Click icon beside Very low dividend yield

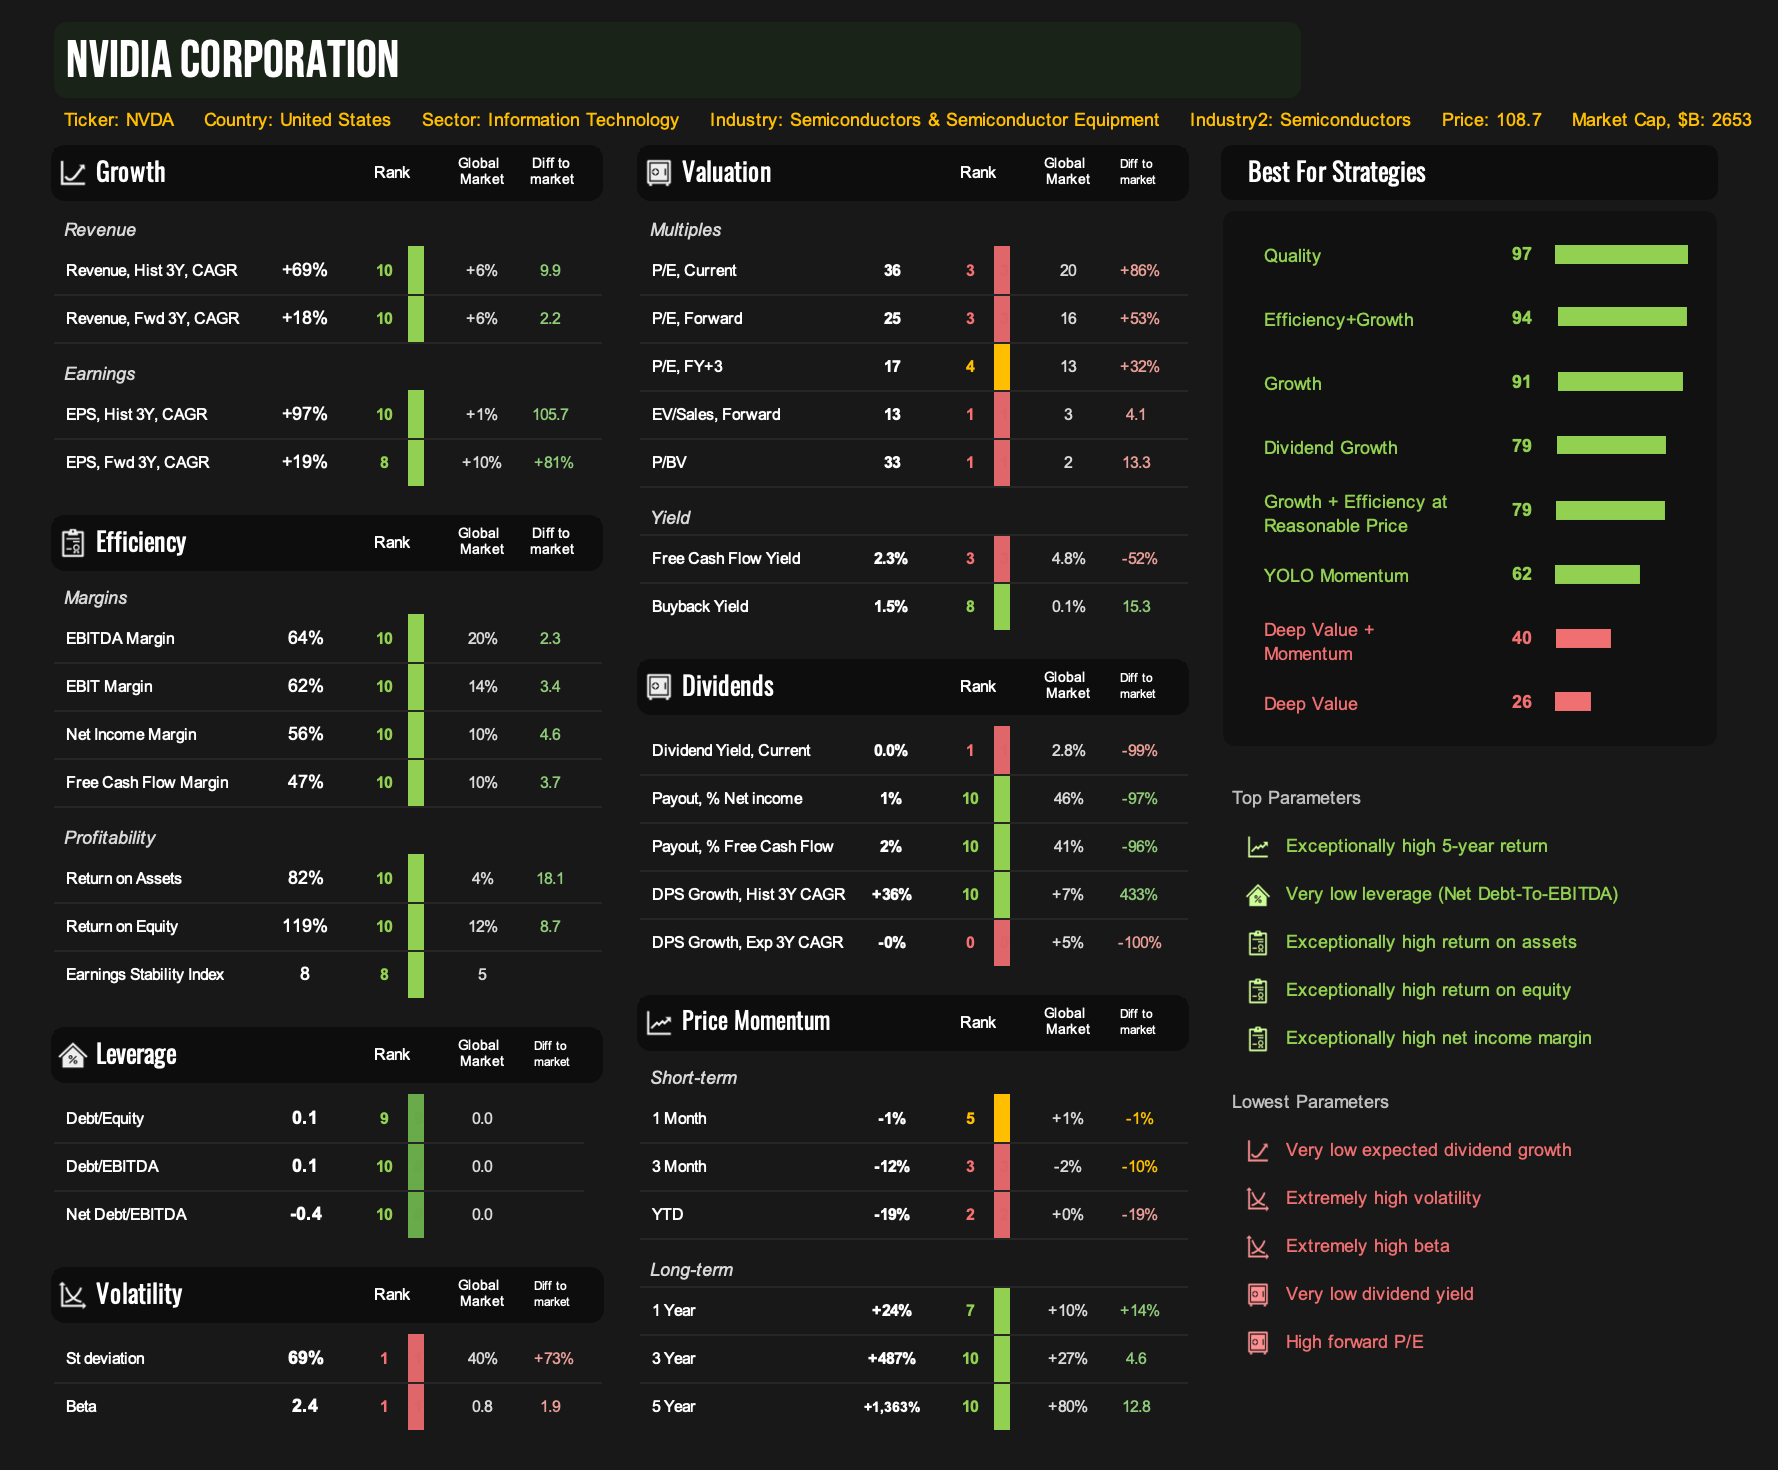click(x=1258, y=1295)
